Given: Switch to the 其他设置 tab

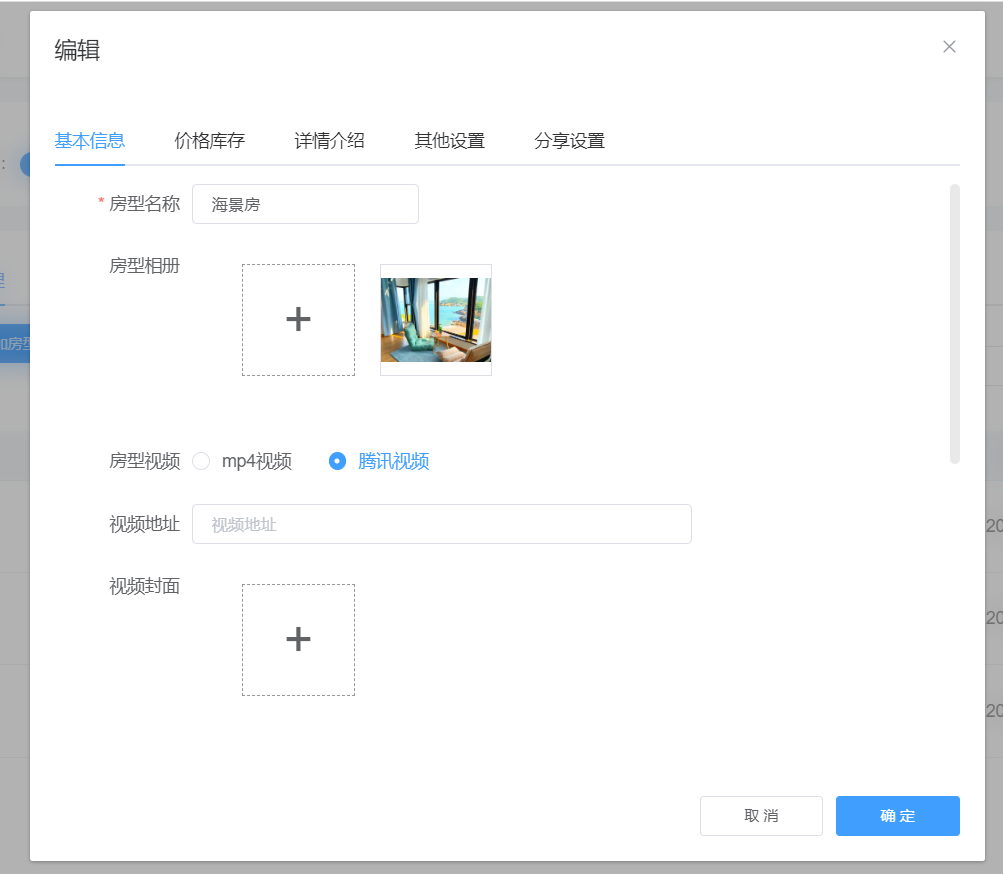Looking at the screenshot, I should coord(450,141).
